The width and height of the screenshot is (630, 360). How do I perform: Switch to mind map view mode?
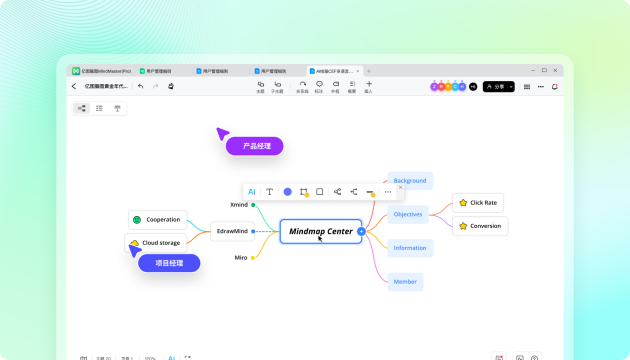click(x=82, y=108)
